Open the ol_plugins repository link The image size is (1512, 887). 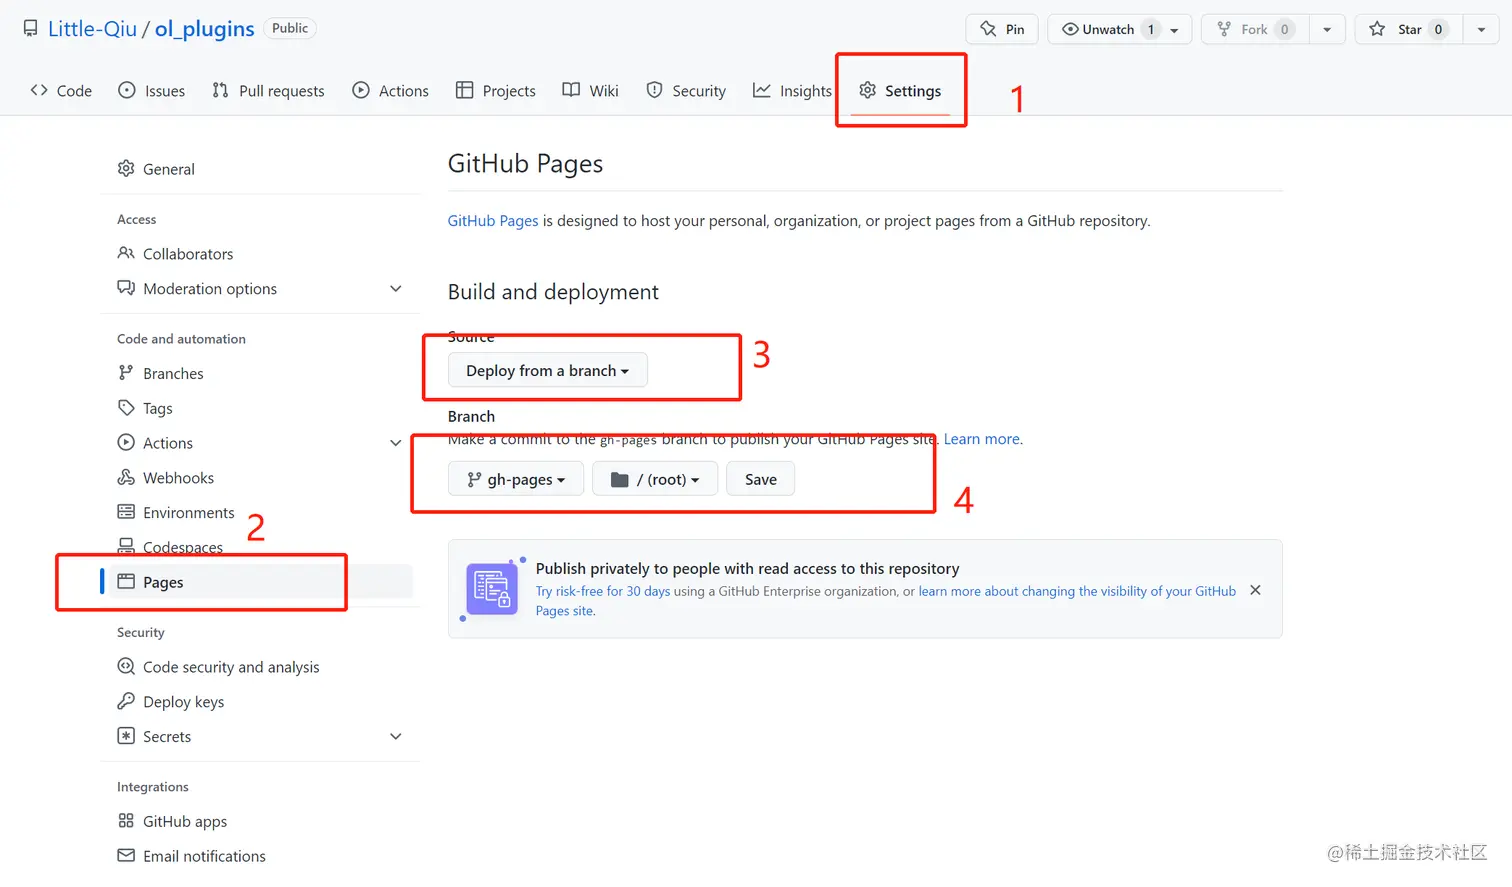coord(204,28)
